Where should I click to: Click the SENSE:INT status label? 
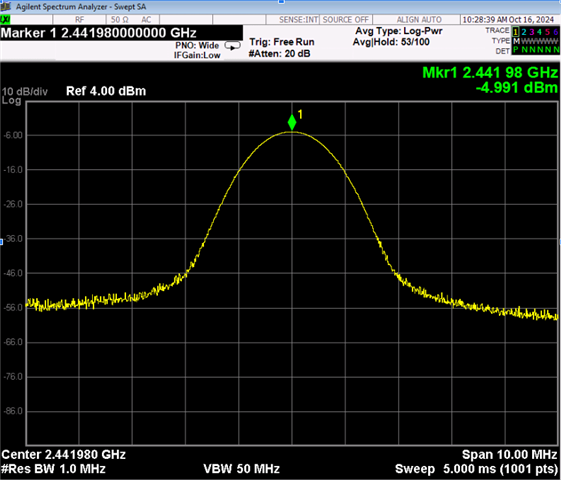coord(298,20)
